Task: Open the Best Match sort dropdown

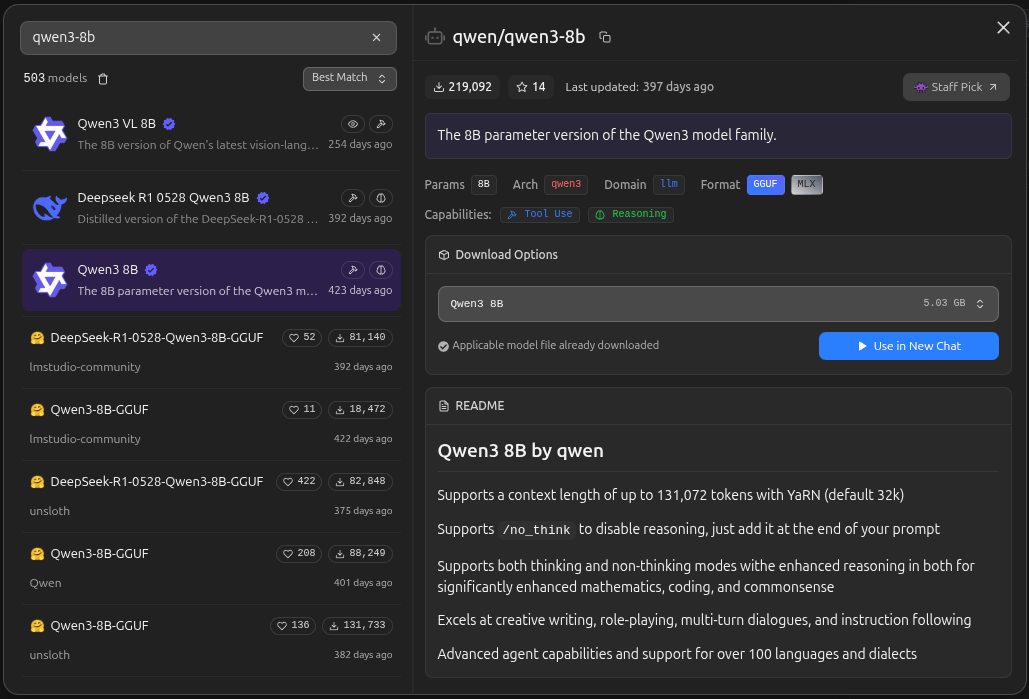Action: (x=350, y=79)
